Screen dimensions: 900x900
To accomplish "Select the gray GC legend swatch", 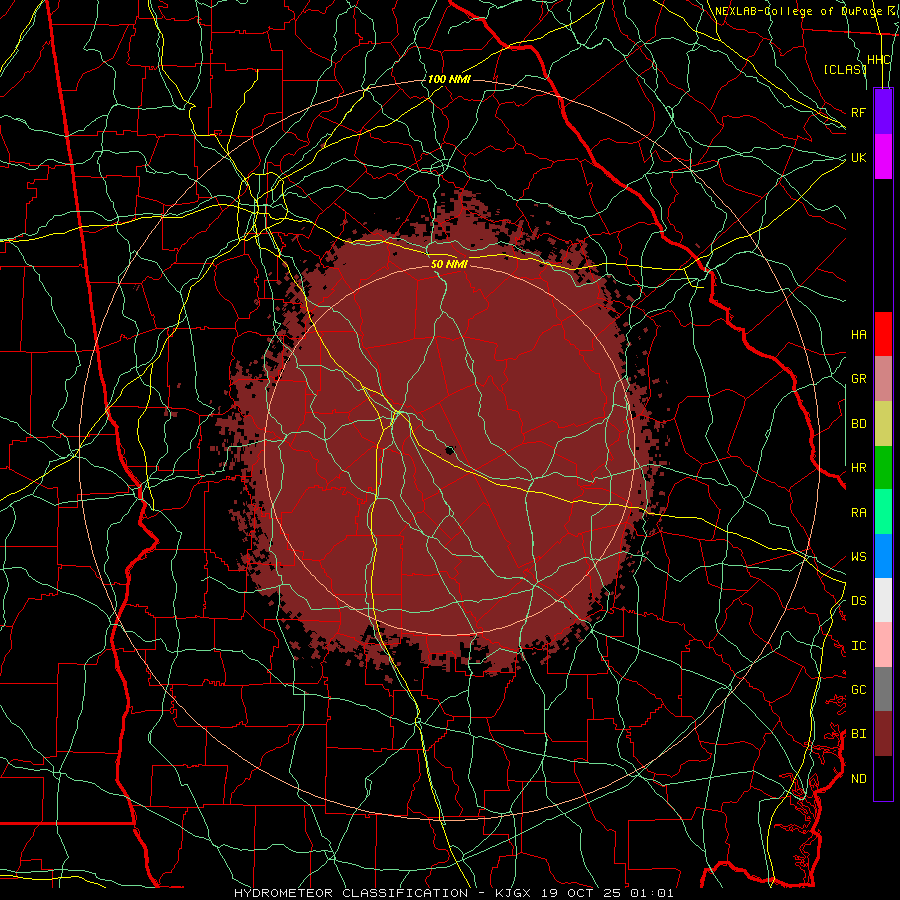I will coord(883,689).
